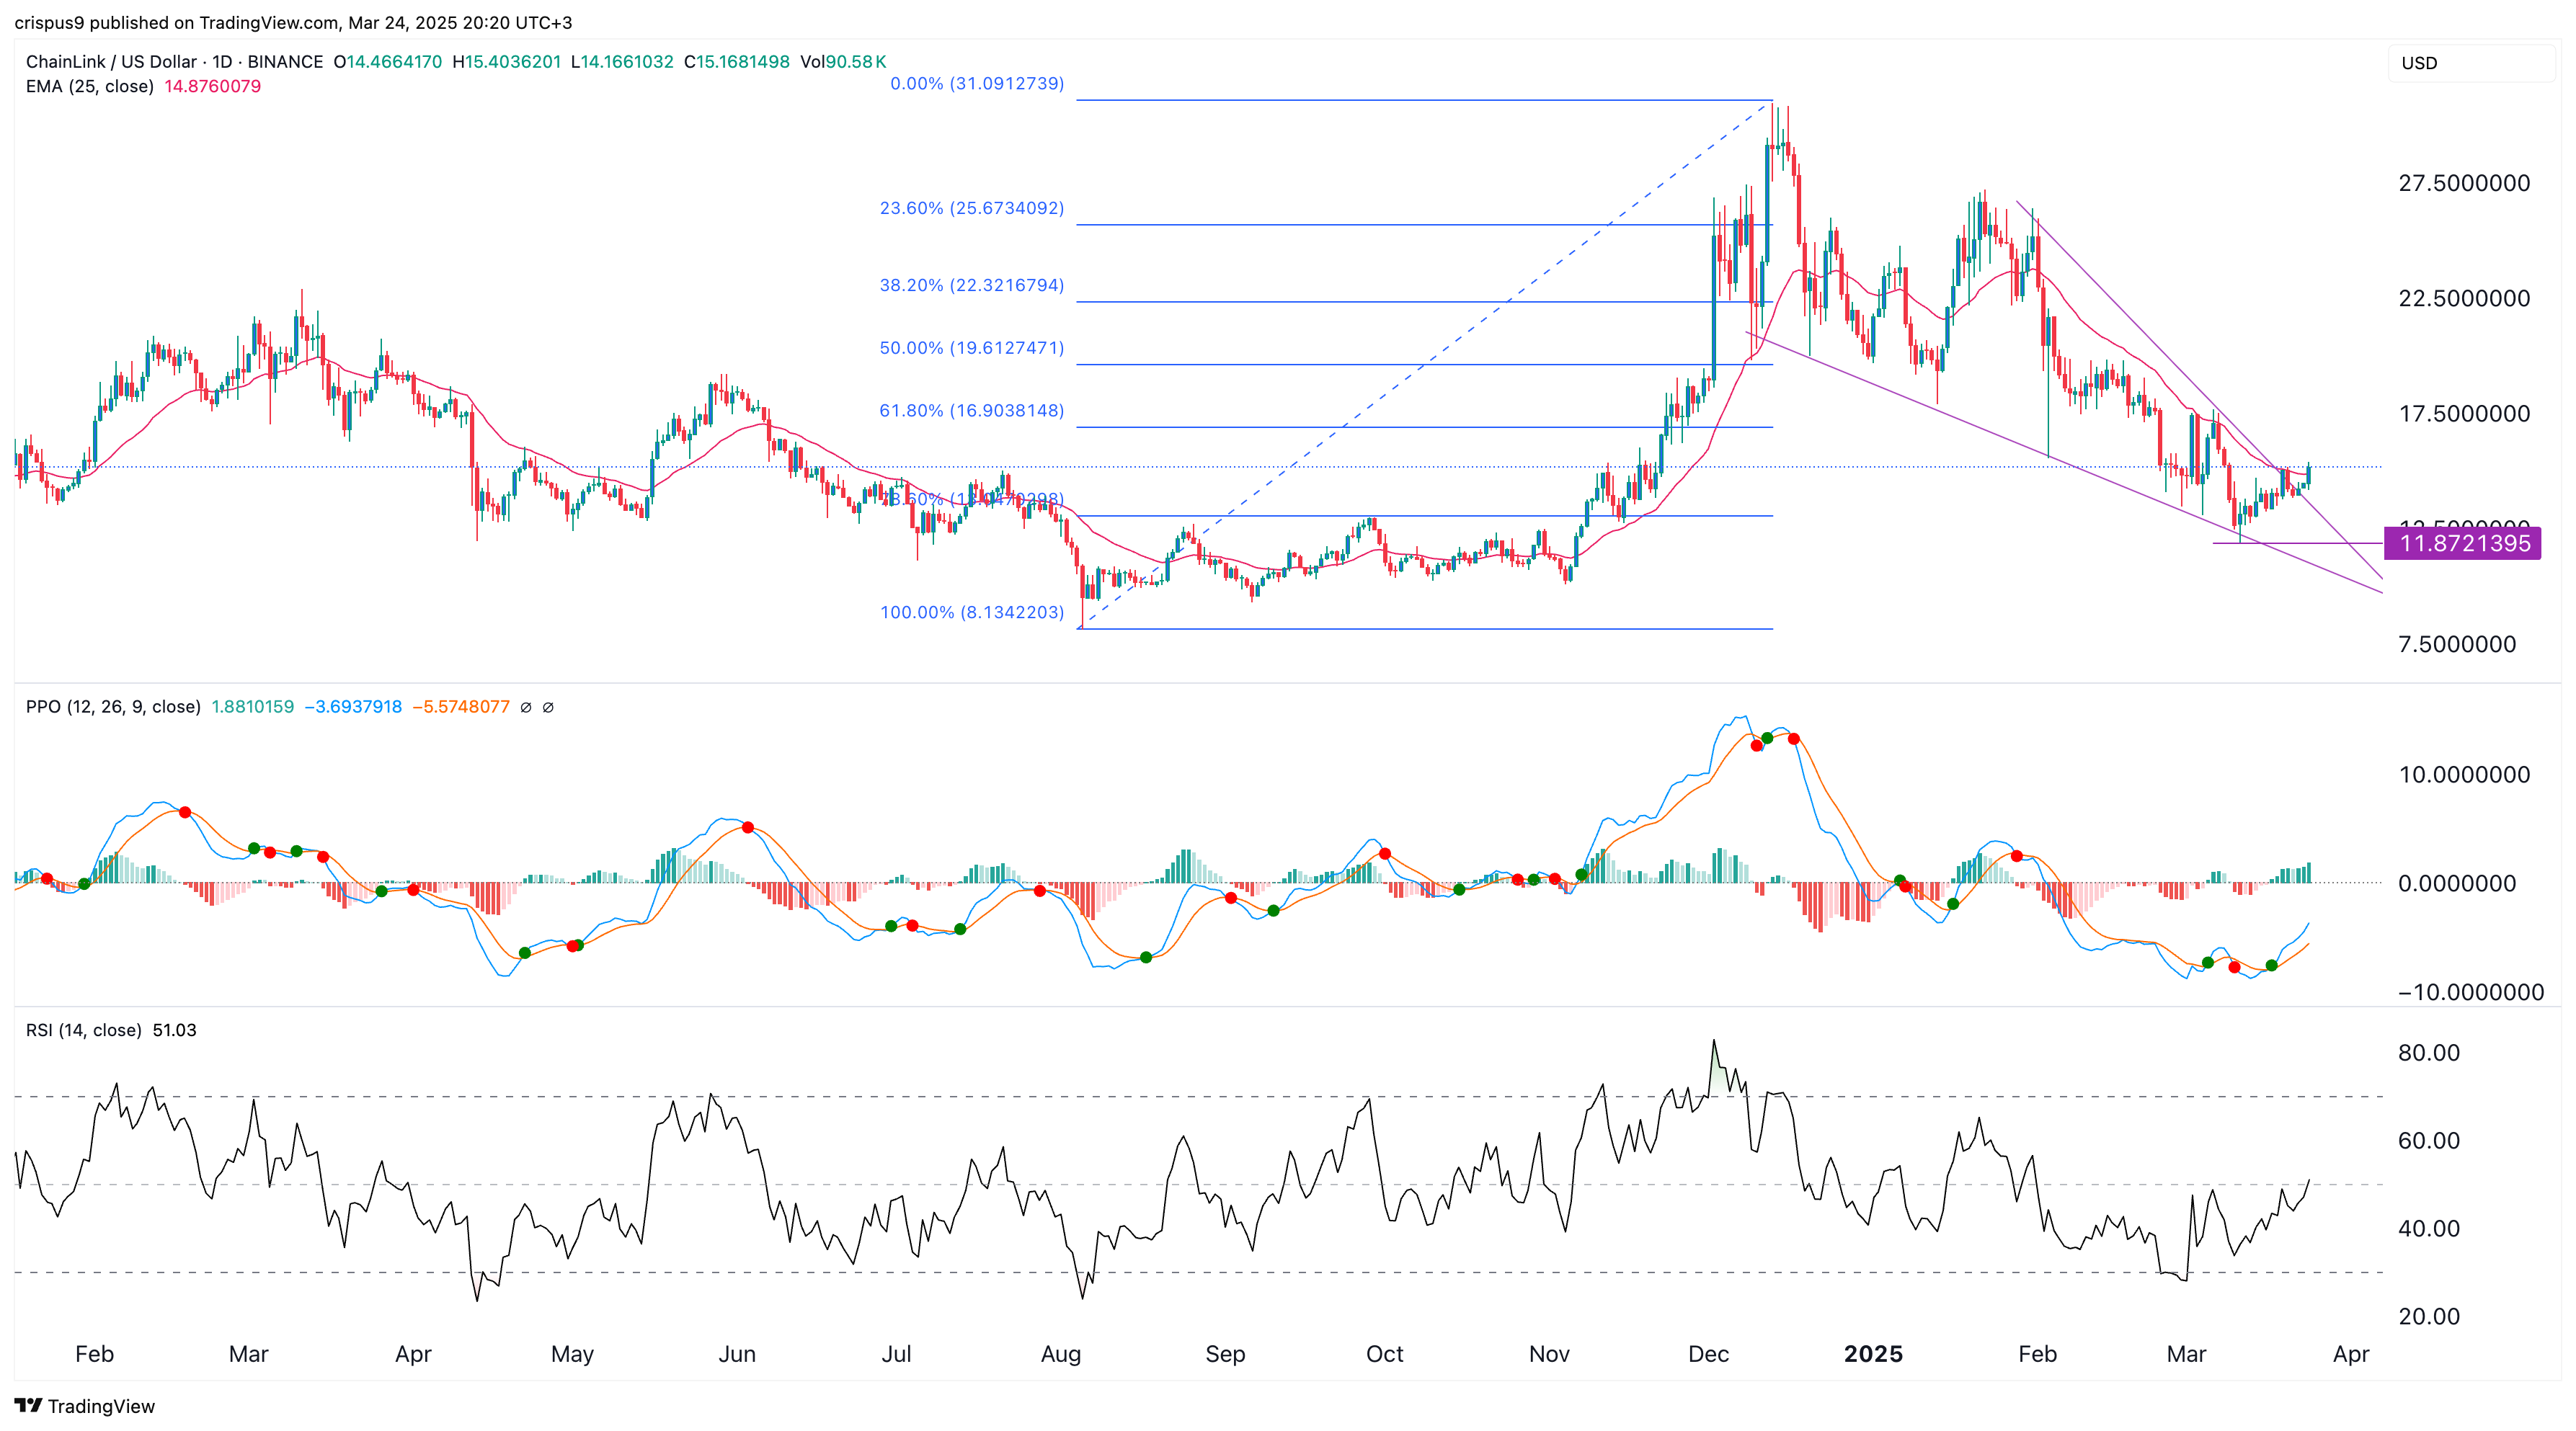The image size is (2576, 1431).
Task: Select the RSI (14, close) indicator label
Action: pyautogui.click(x=83, y=1030)
